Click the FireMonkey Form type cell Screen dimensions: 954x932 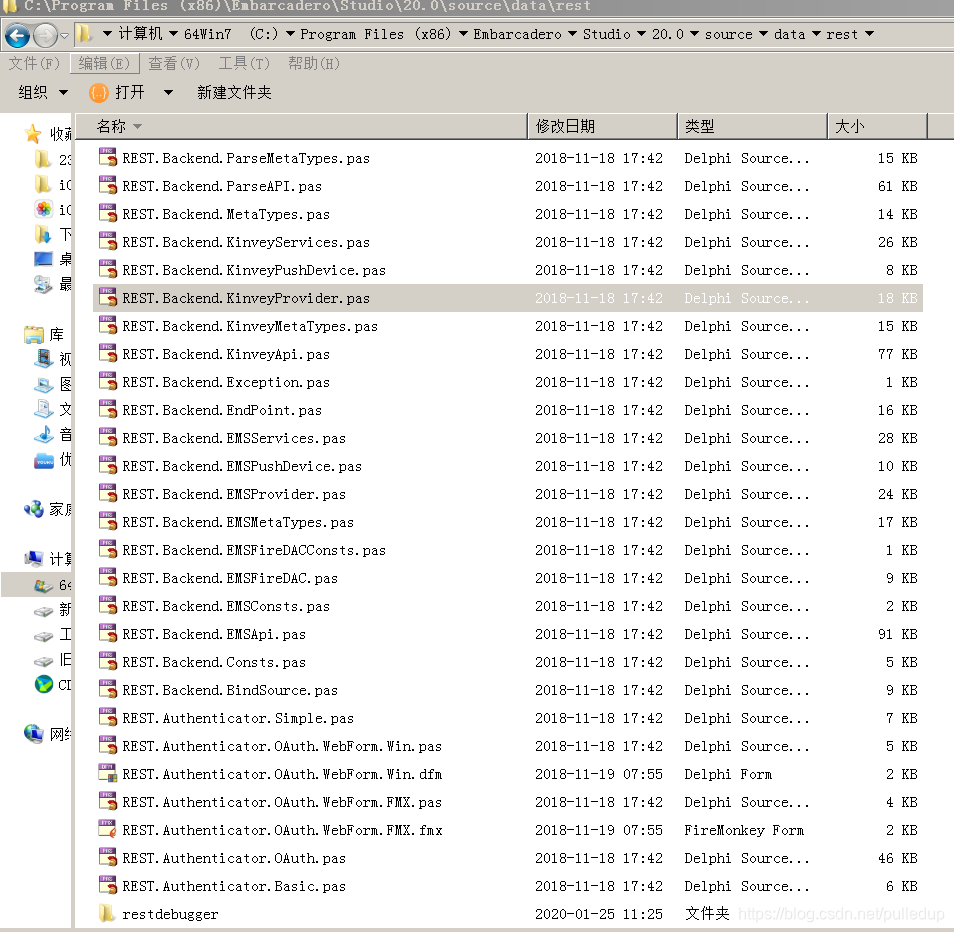click(744, 830)
